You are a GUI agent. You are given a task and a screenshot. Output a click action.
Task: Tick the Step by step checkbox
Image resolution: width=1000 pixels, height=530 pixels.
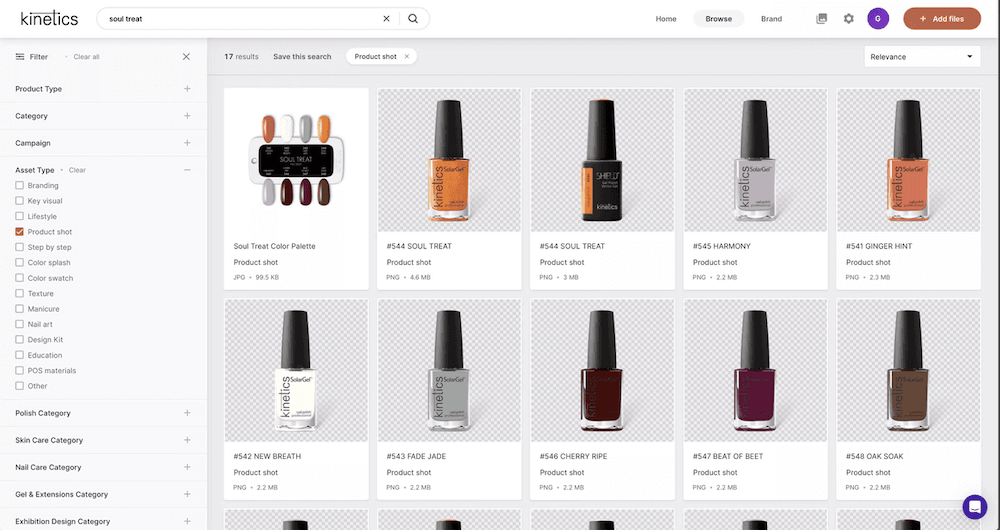20,247
